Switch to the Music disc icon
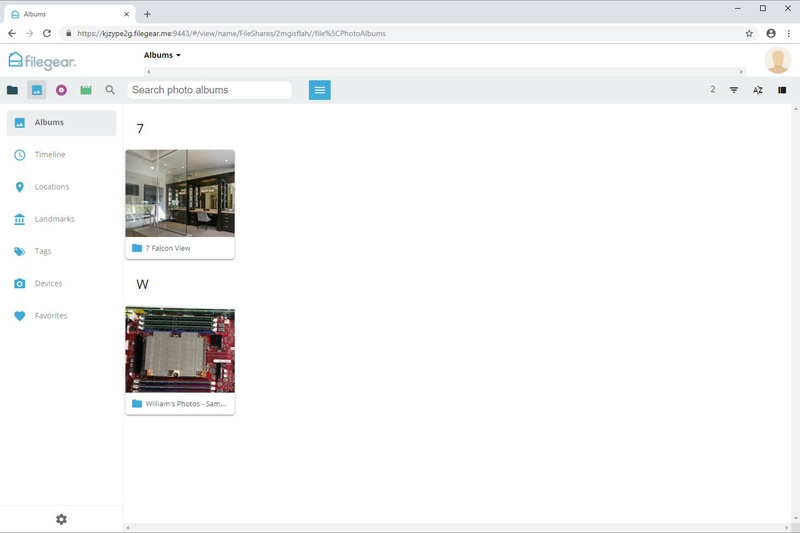This screenshot has width=800, height=533. click(x=61, y=90)
